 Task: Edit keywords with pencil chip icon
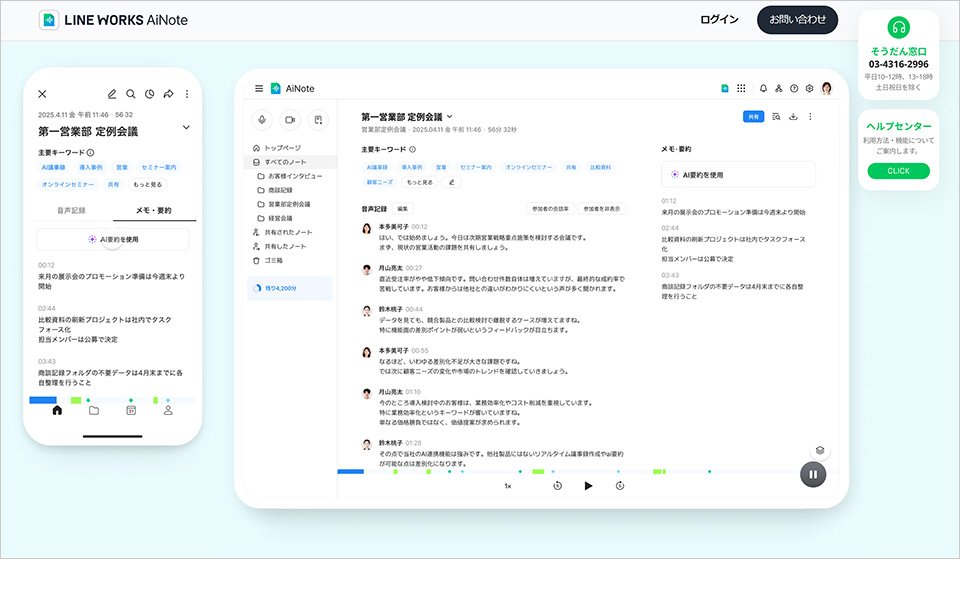[x=452, y=182]
